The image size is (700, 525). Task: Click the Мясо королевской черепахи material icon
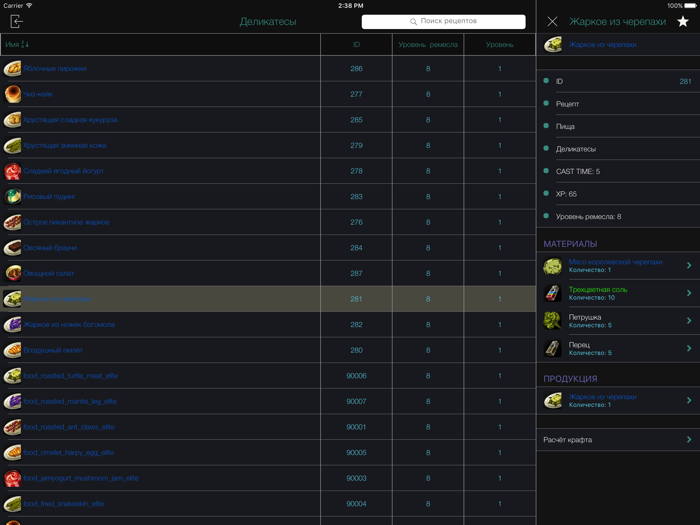(x=553, y=266)
